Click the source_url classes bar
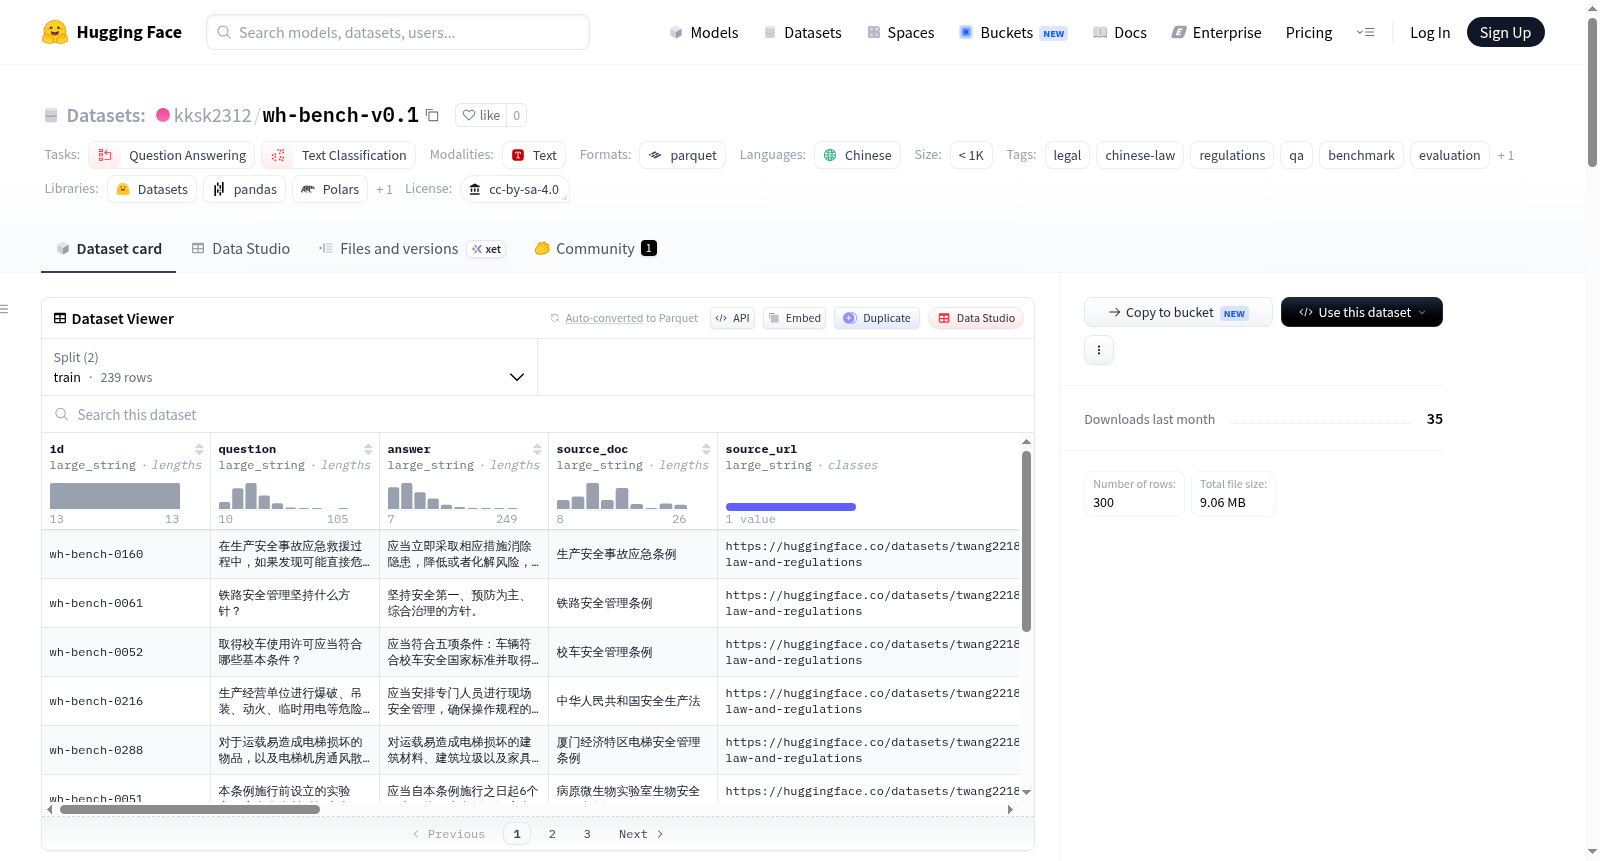The image size is (1600, 861). point(790,507)
